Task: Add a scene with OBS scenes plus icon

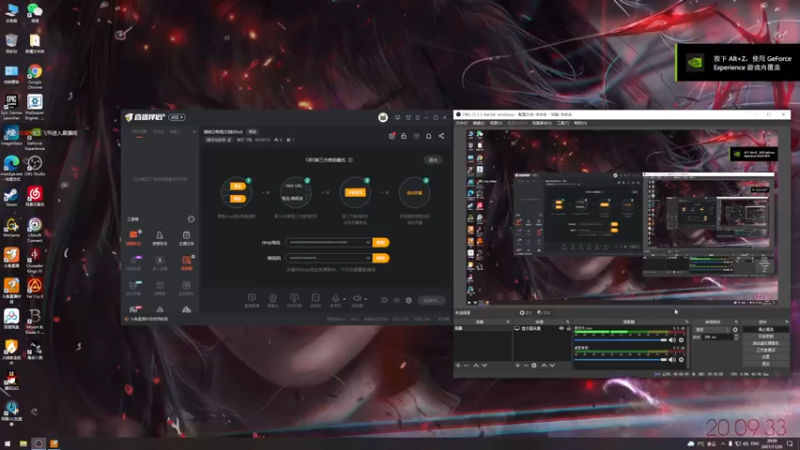Action: coord(458,365)
